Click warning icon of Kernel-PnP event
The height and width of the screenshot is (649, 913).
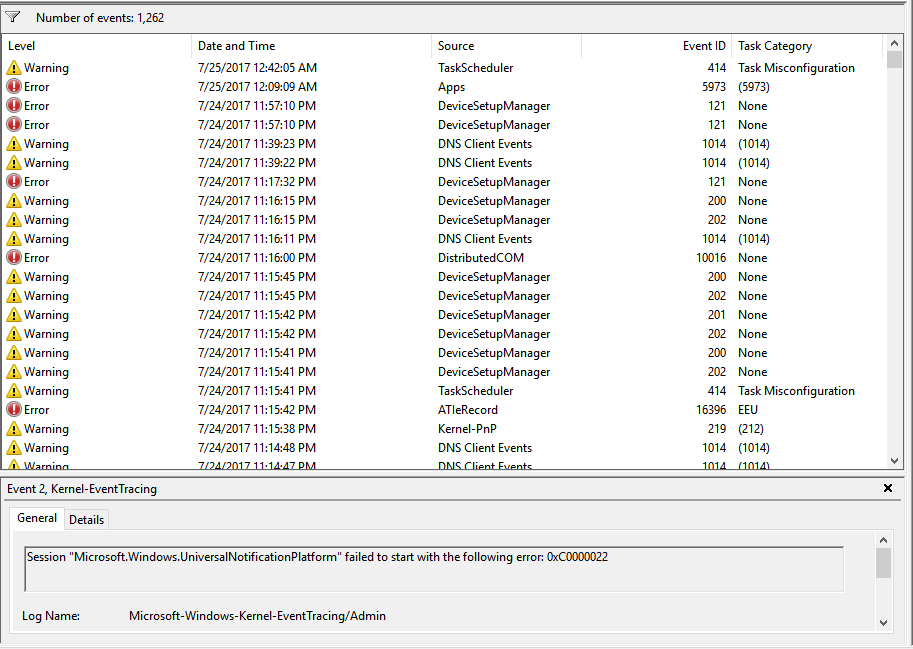click(x=14, y=429)
